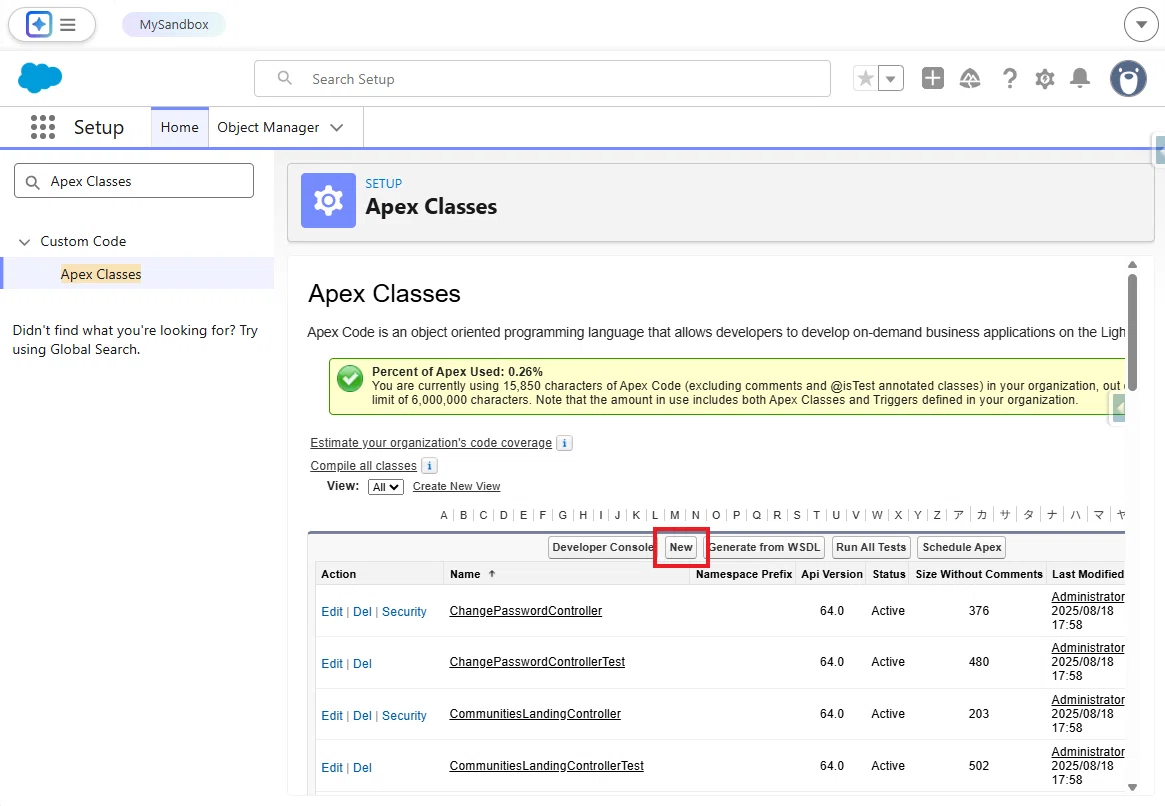
Task: Sort by the Name column header
Action: pos(465,574)
